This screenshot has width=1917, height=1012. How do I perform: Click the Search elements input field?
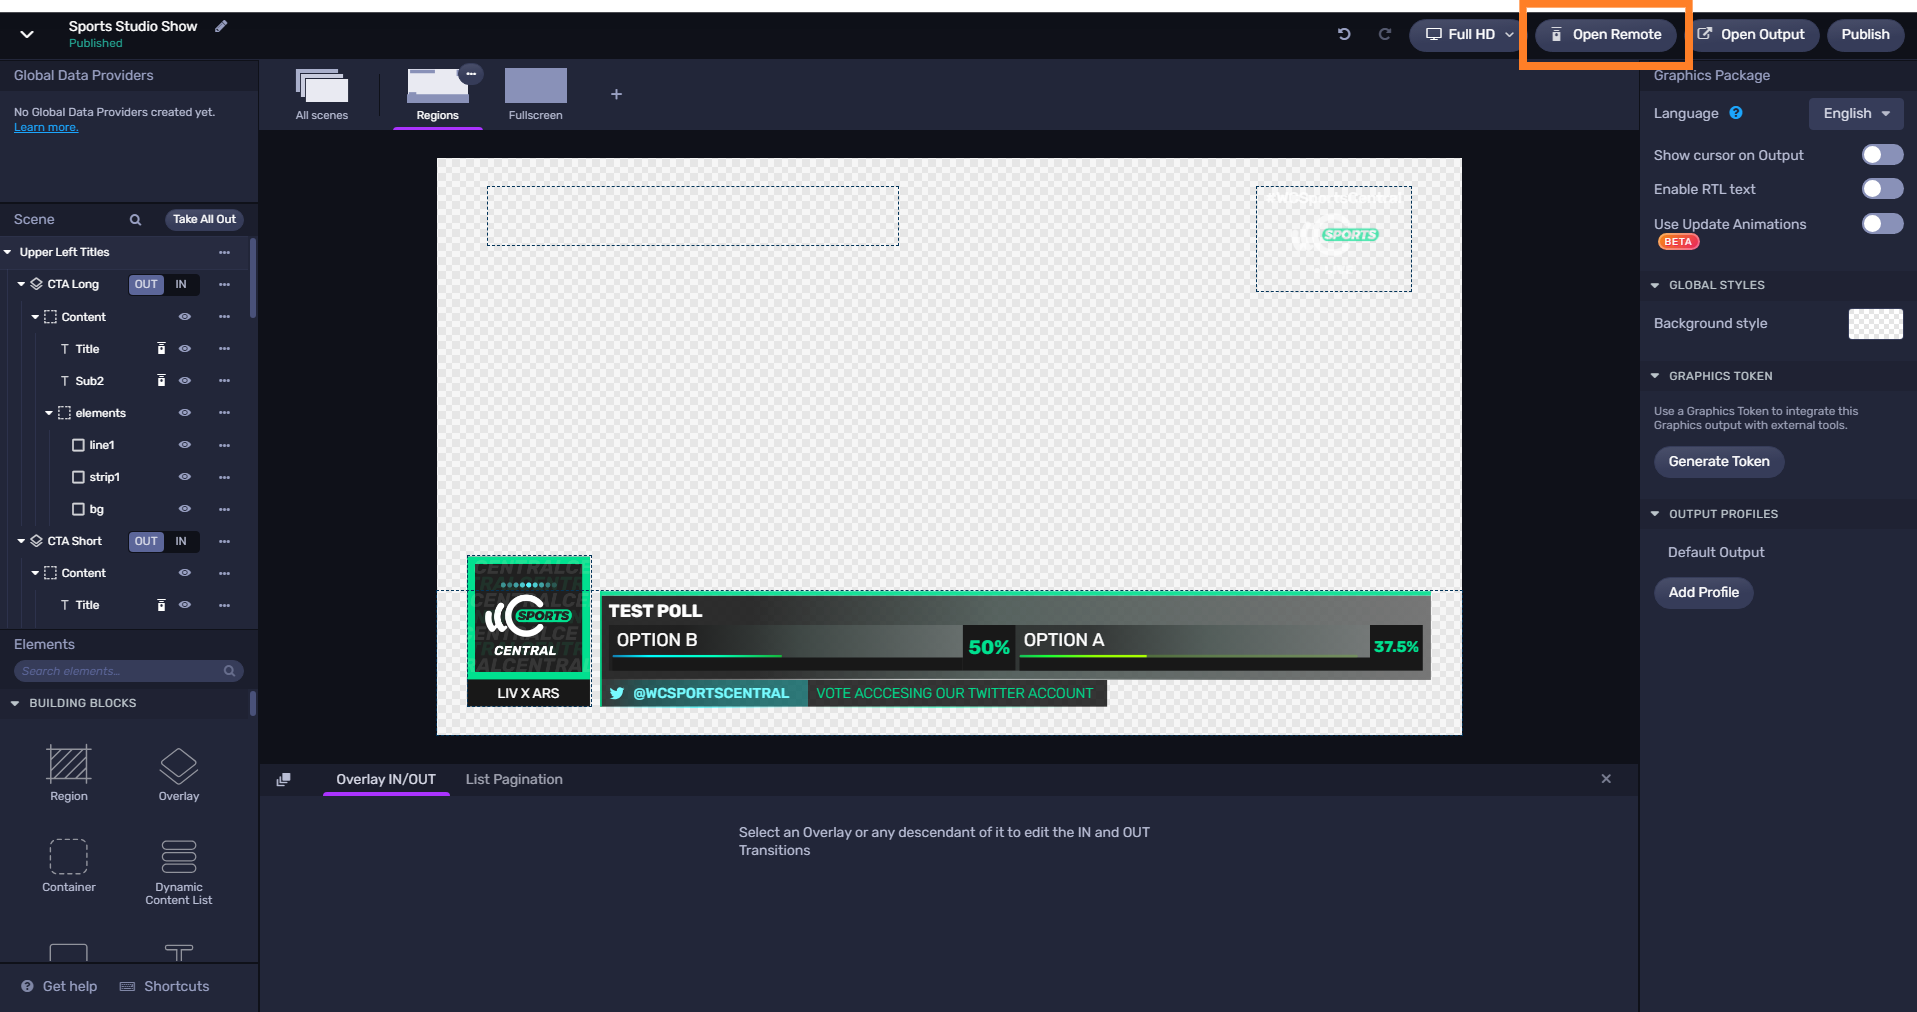click(120, 671)
